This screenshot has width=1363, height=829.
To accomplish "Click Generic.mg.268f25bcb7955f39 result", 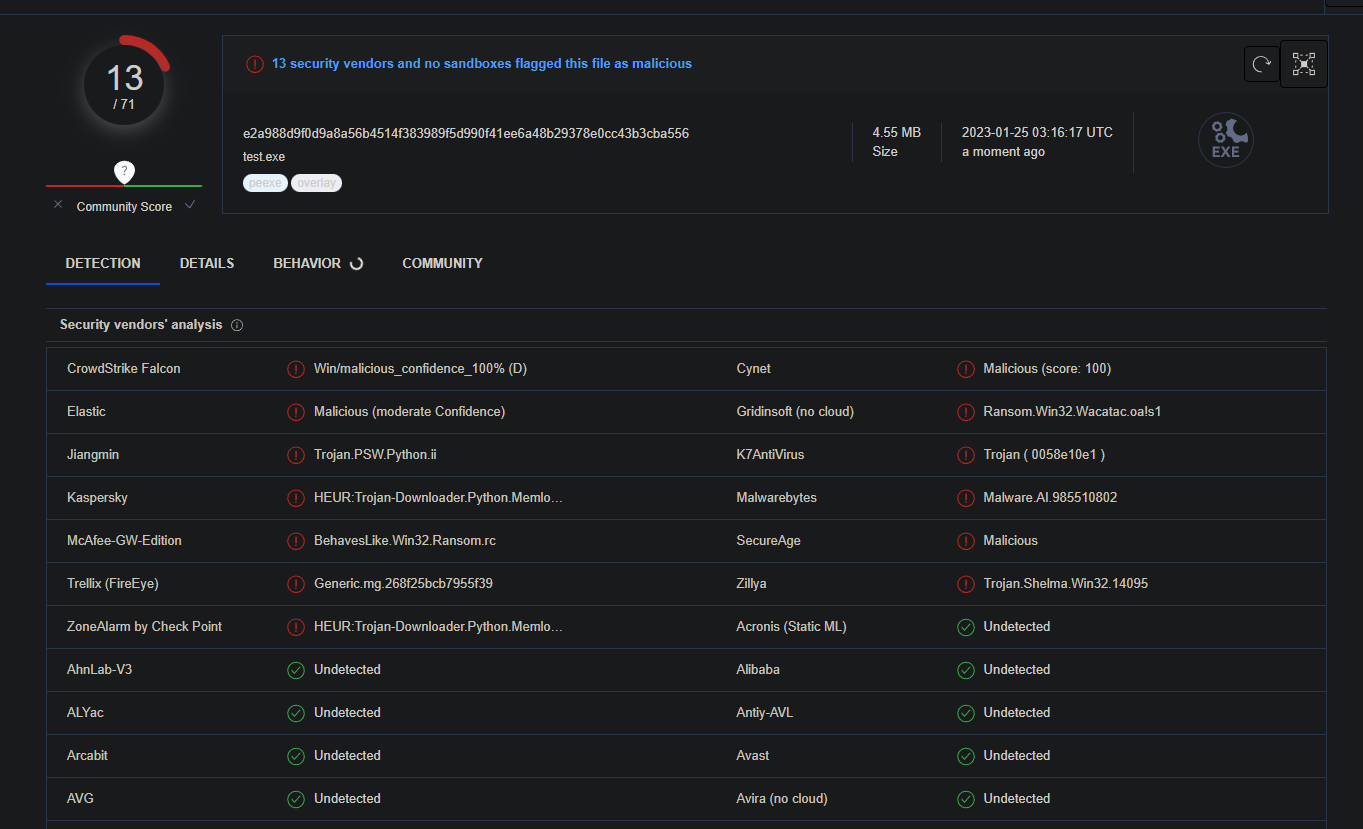I will point(403,584).
